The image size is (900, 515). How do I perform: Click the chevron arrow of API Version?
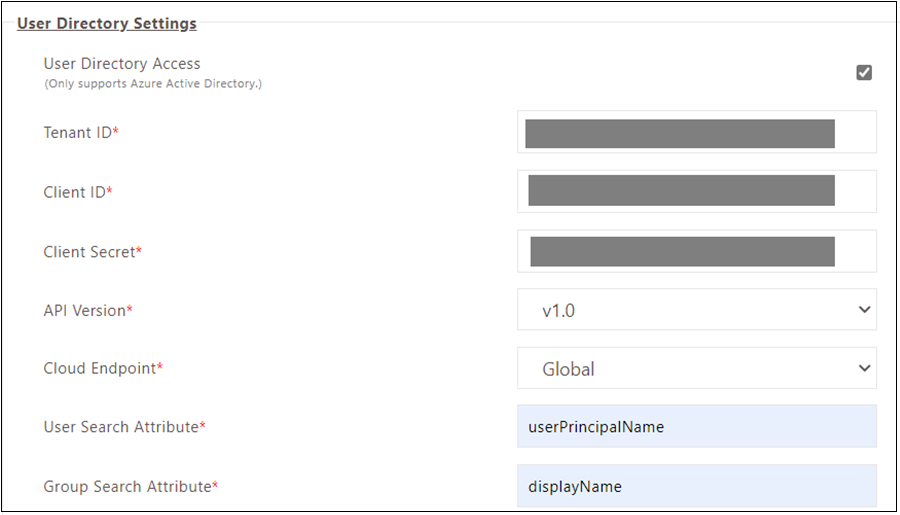click(x=864, y=309)
